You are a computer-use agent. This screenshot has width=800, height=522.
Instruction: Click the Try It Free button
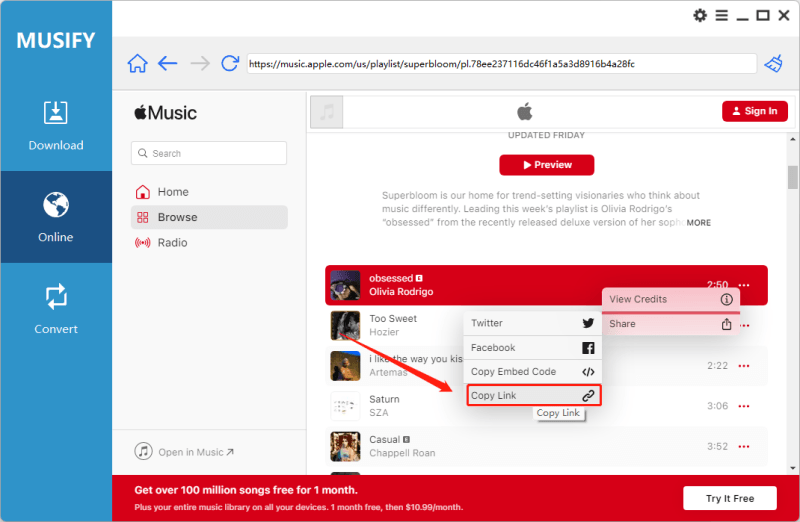coord(730,499)
